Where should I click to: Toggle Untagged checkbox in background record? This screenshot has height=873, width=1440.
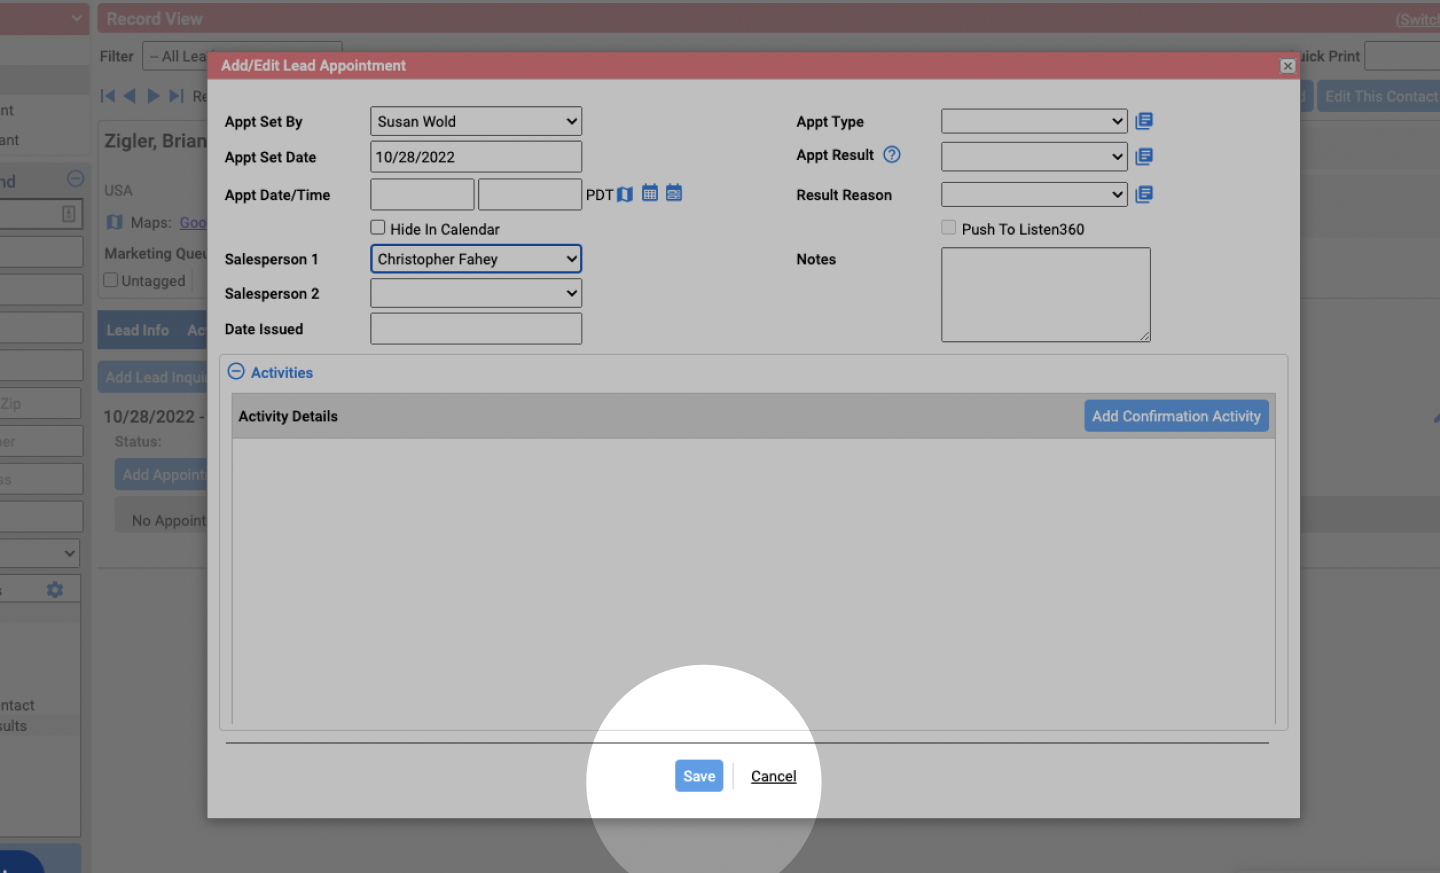click(111, 280)
